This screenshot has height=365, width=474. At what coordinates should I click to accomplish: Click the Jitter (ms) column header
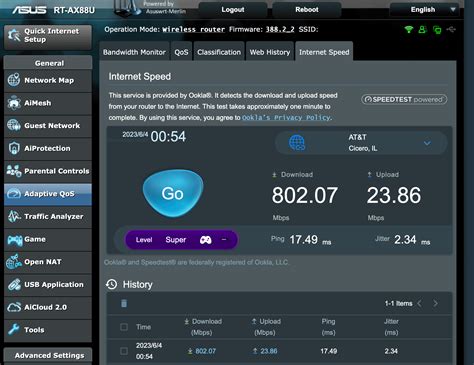[391, 327]
